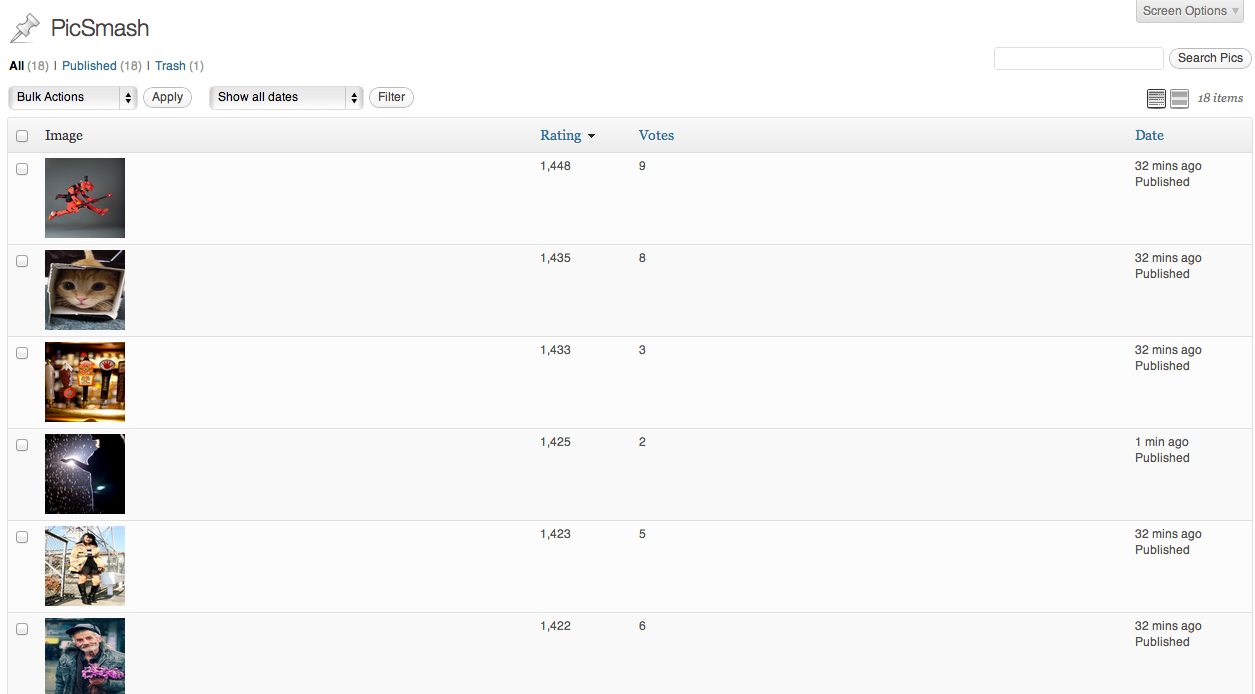
Task: Click the Filter button
Action: [391, 97]
